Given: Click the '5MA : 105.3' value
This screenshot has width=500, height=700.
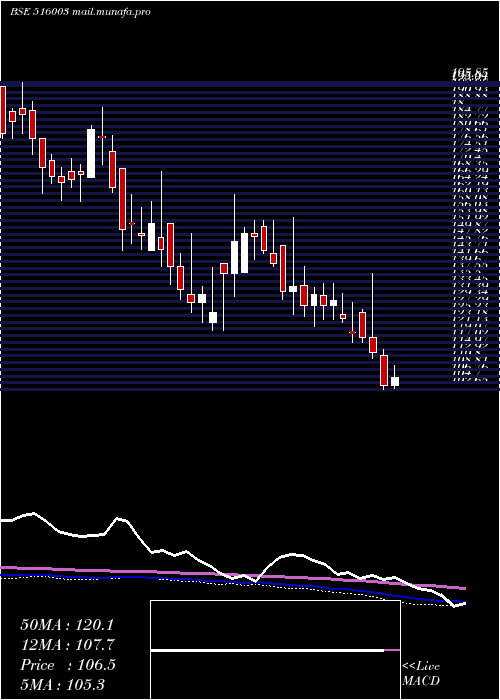Looking at the screenshot, I should (x=62, y=684).
